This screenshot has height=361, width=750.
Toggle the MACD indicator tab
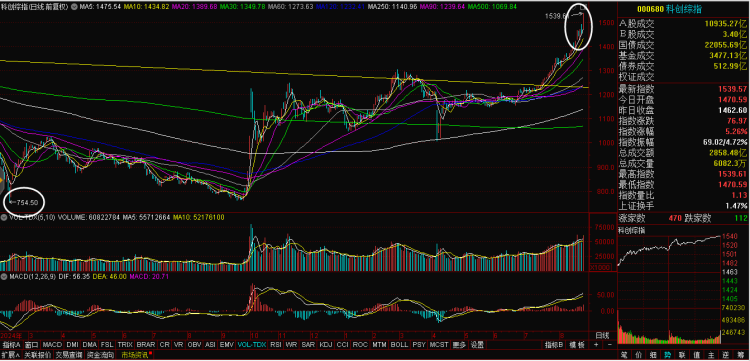[52, 345]
